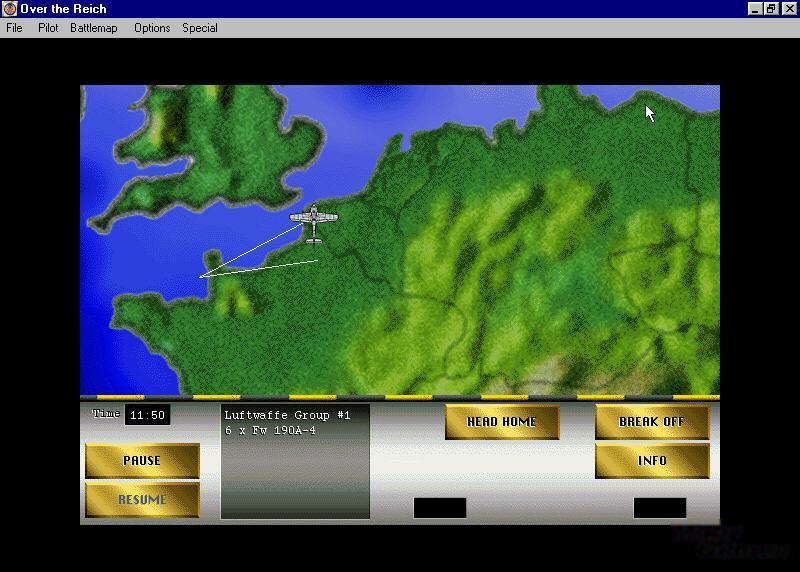Click the INFO button
Image resolution: width=800 pixels, height=572 pixels.
652,460
